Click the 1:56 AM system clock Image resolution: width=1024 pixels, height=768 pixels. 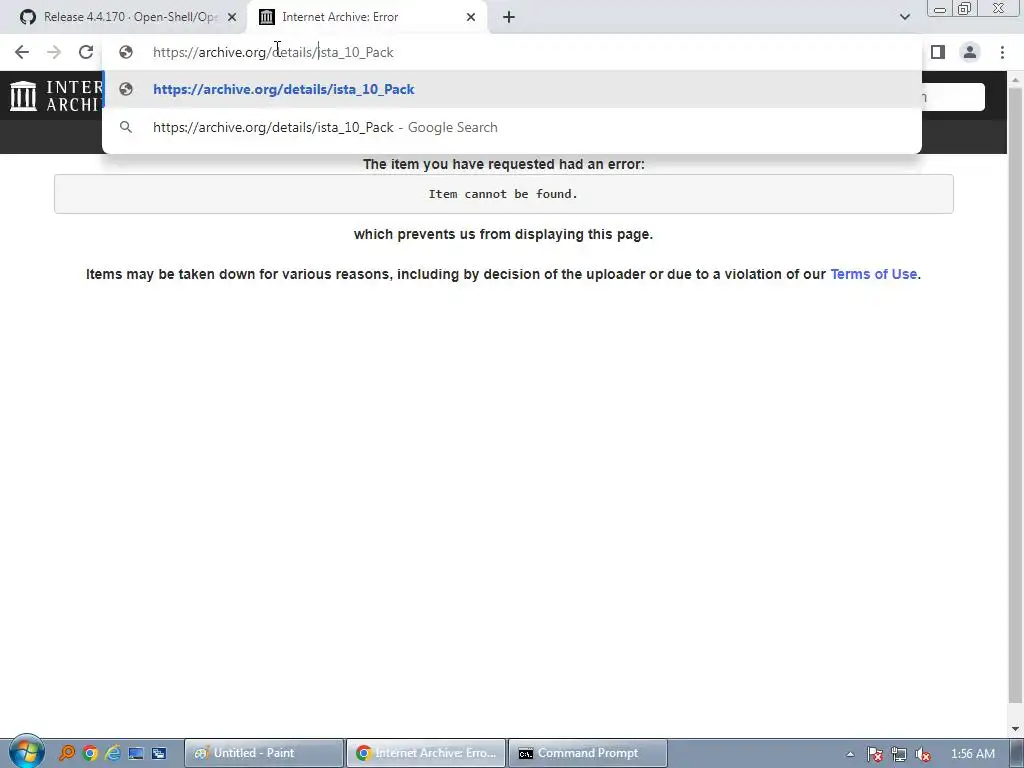(x=973, y=754)
